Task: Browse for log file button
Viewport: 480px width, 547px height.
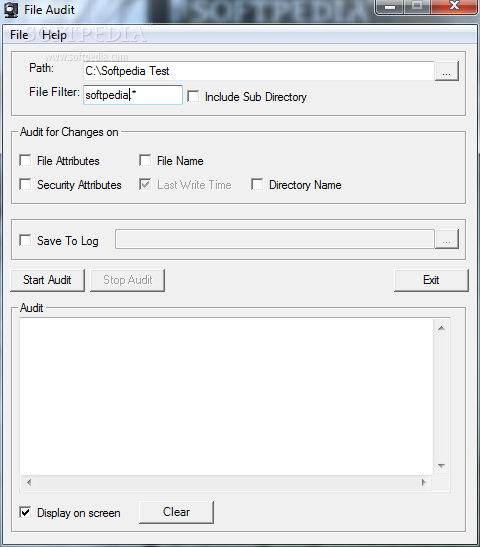Action: tap(447, 239)
